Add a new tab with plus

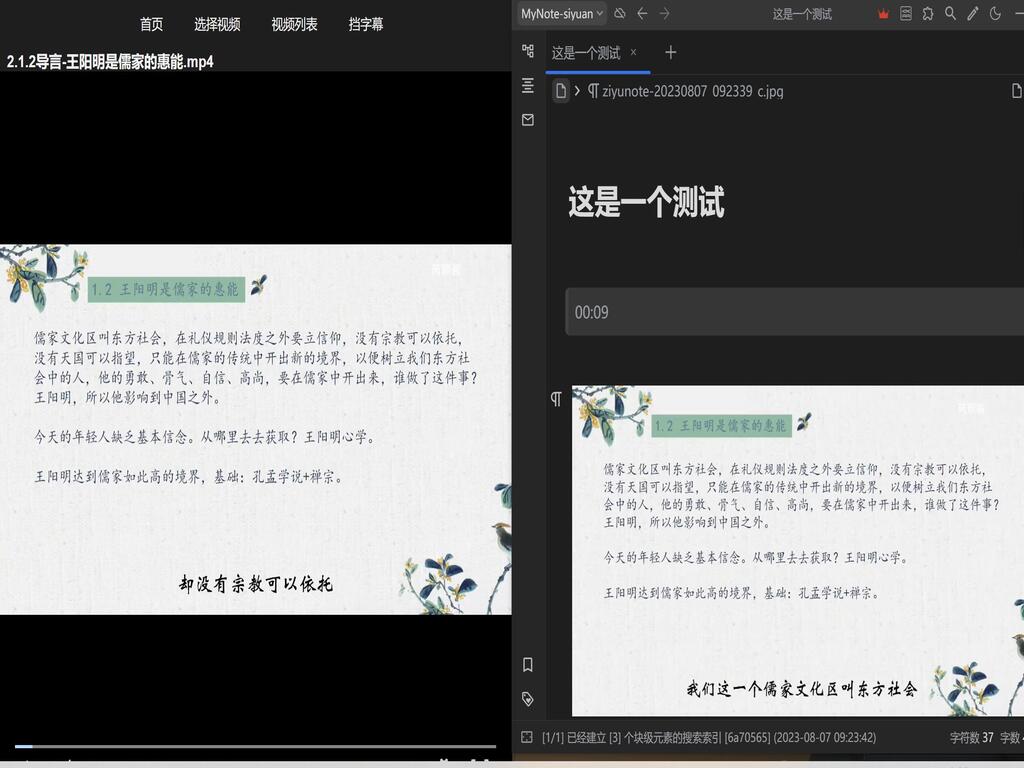click(671, 52)
